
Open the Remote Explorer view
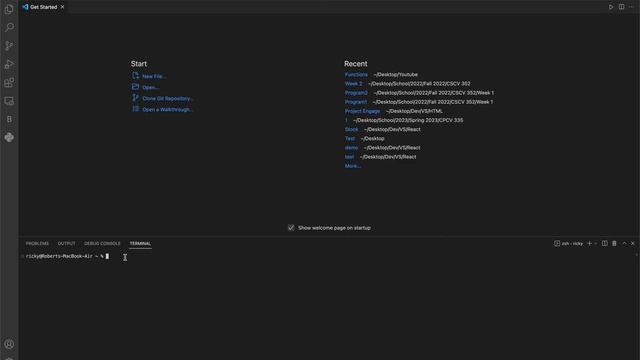point(9,101)
